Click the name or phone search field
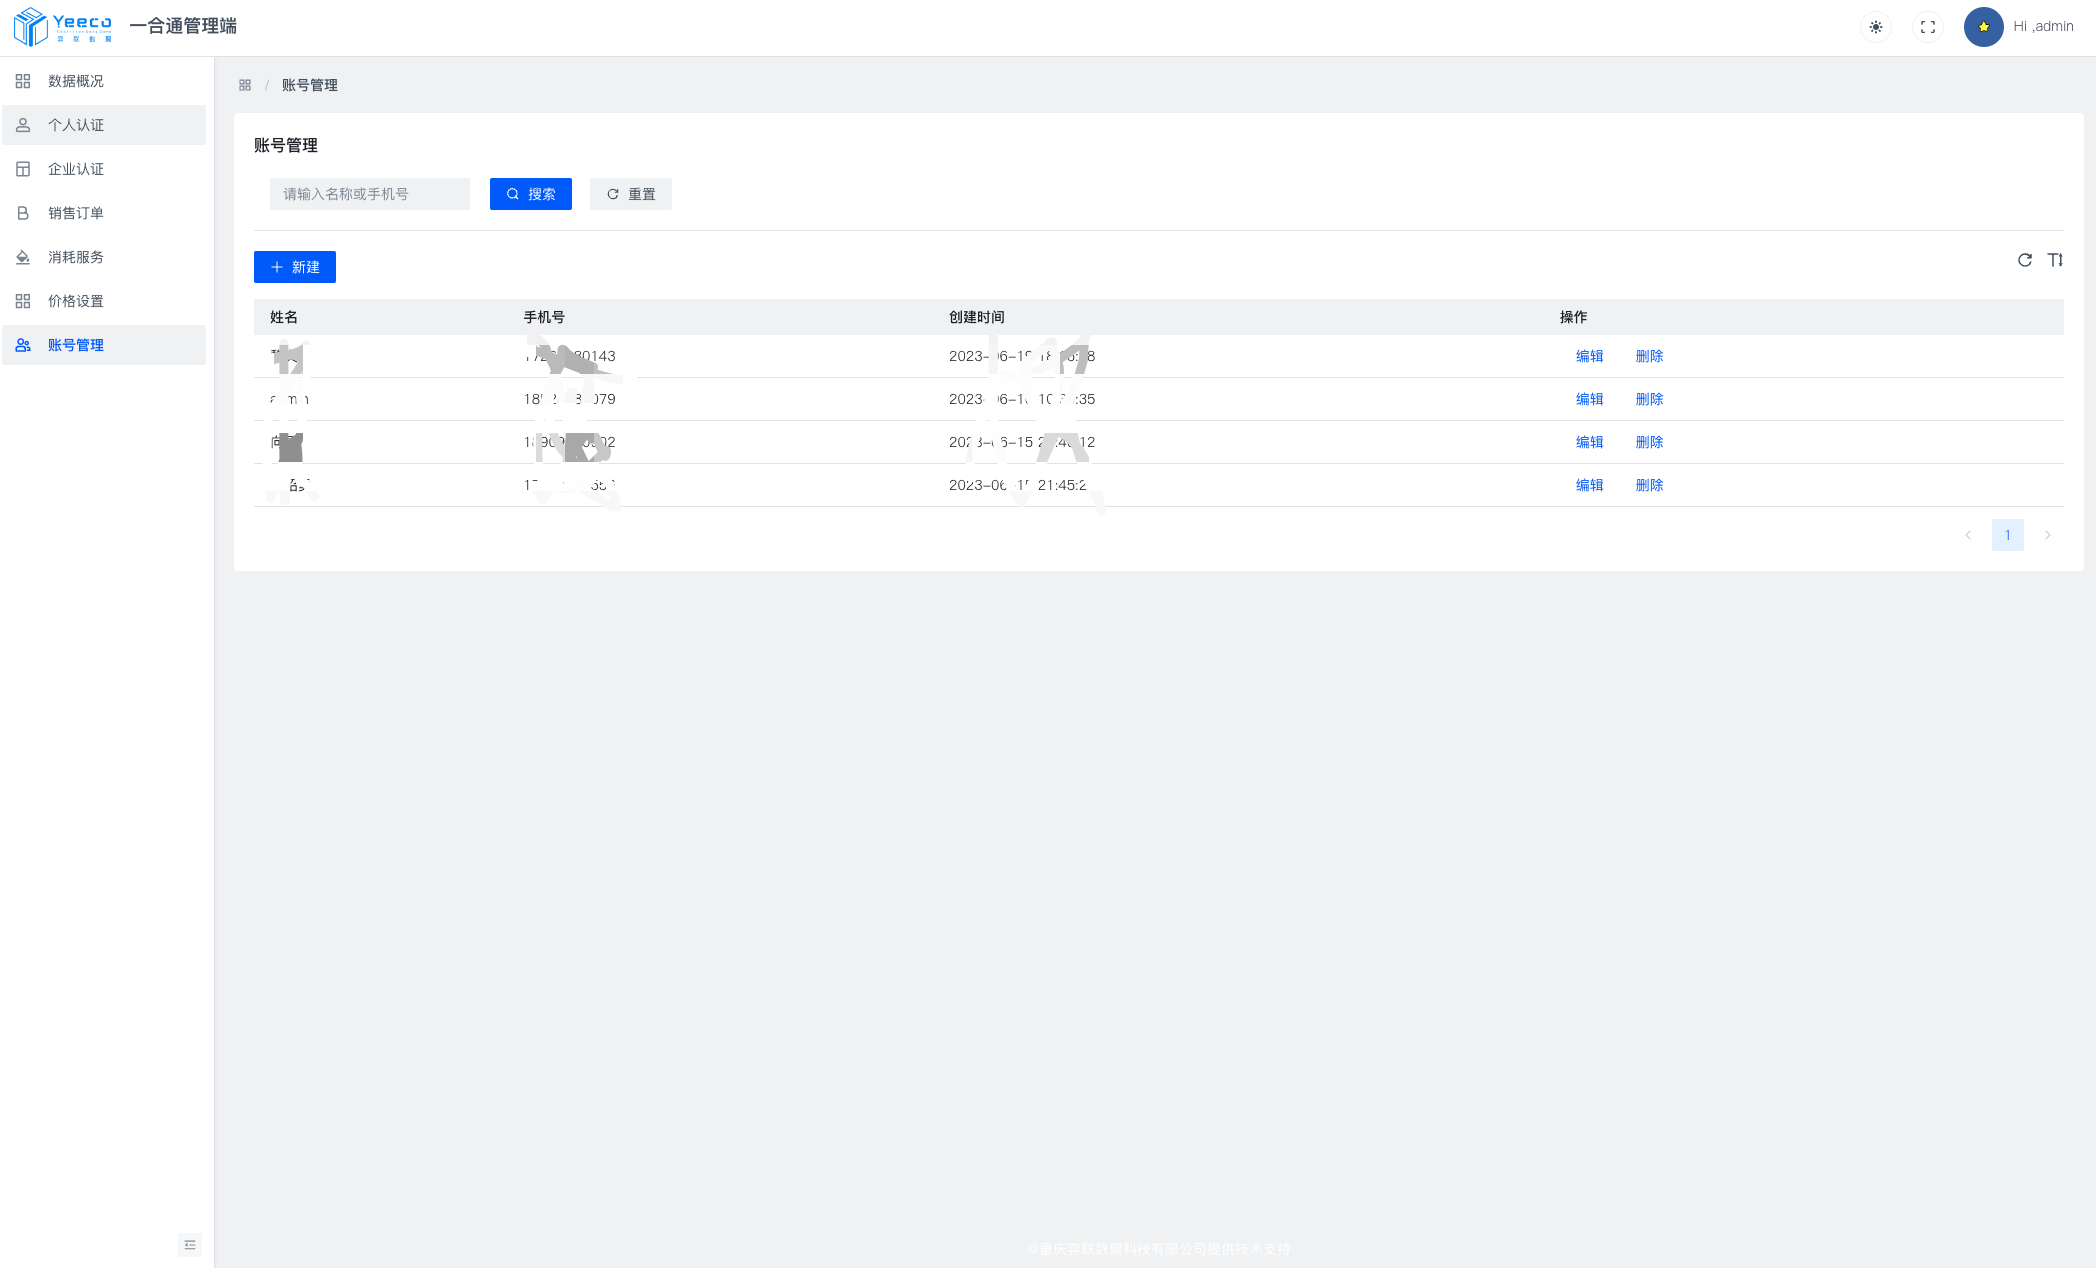Image resolution: width=2096 pixels, height=1268 pixels. coord(369,194)
